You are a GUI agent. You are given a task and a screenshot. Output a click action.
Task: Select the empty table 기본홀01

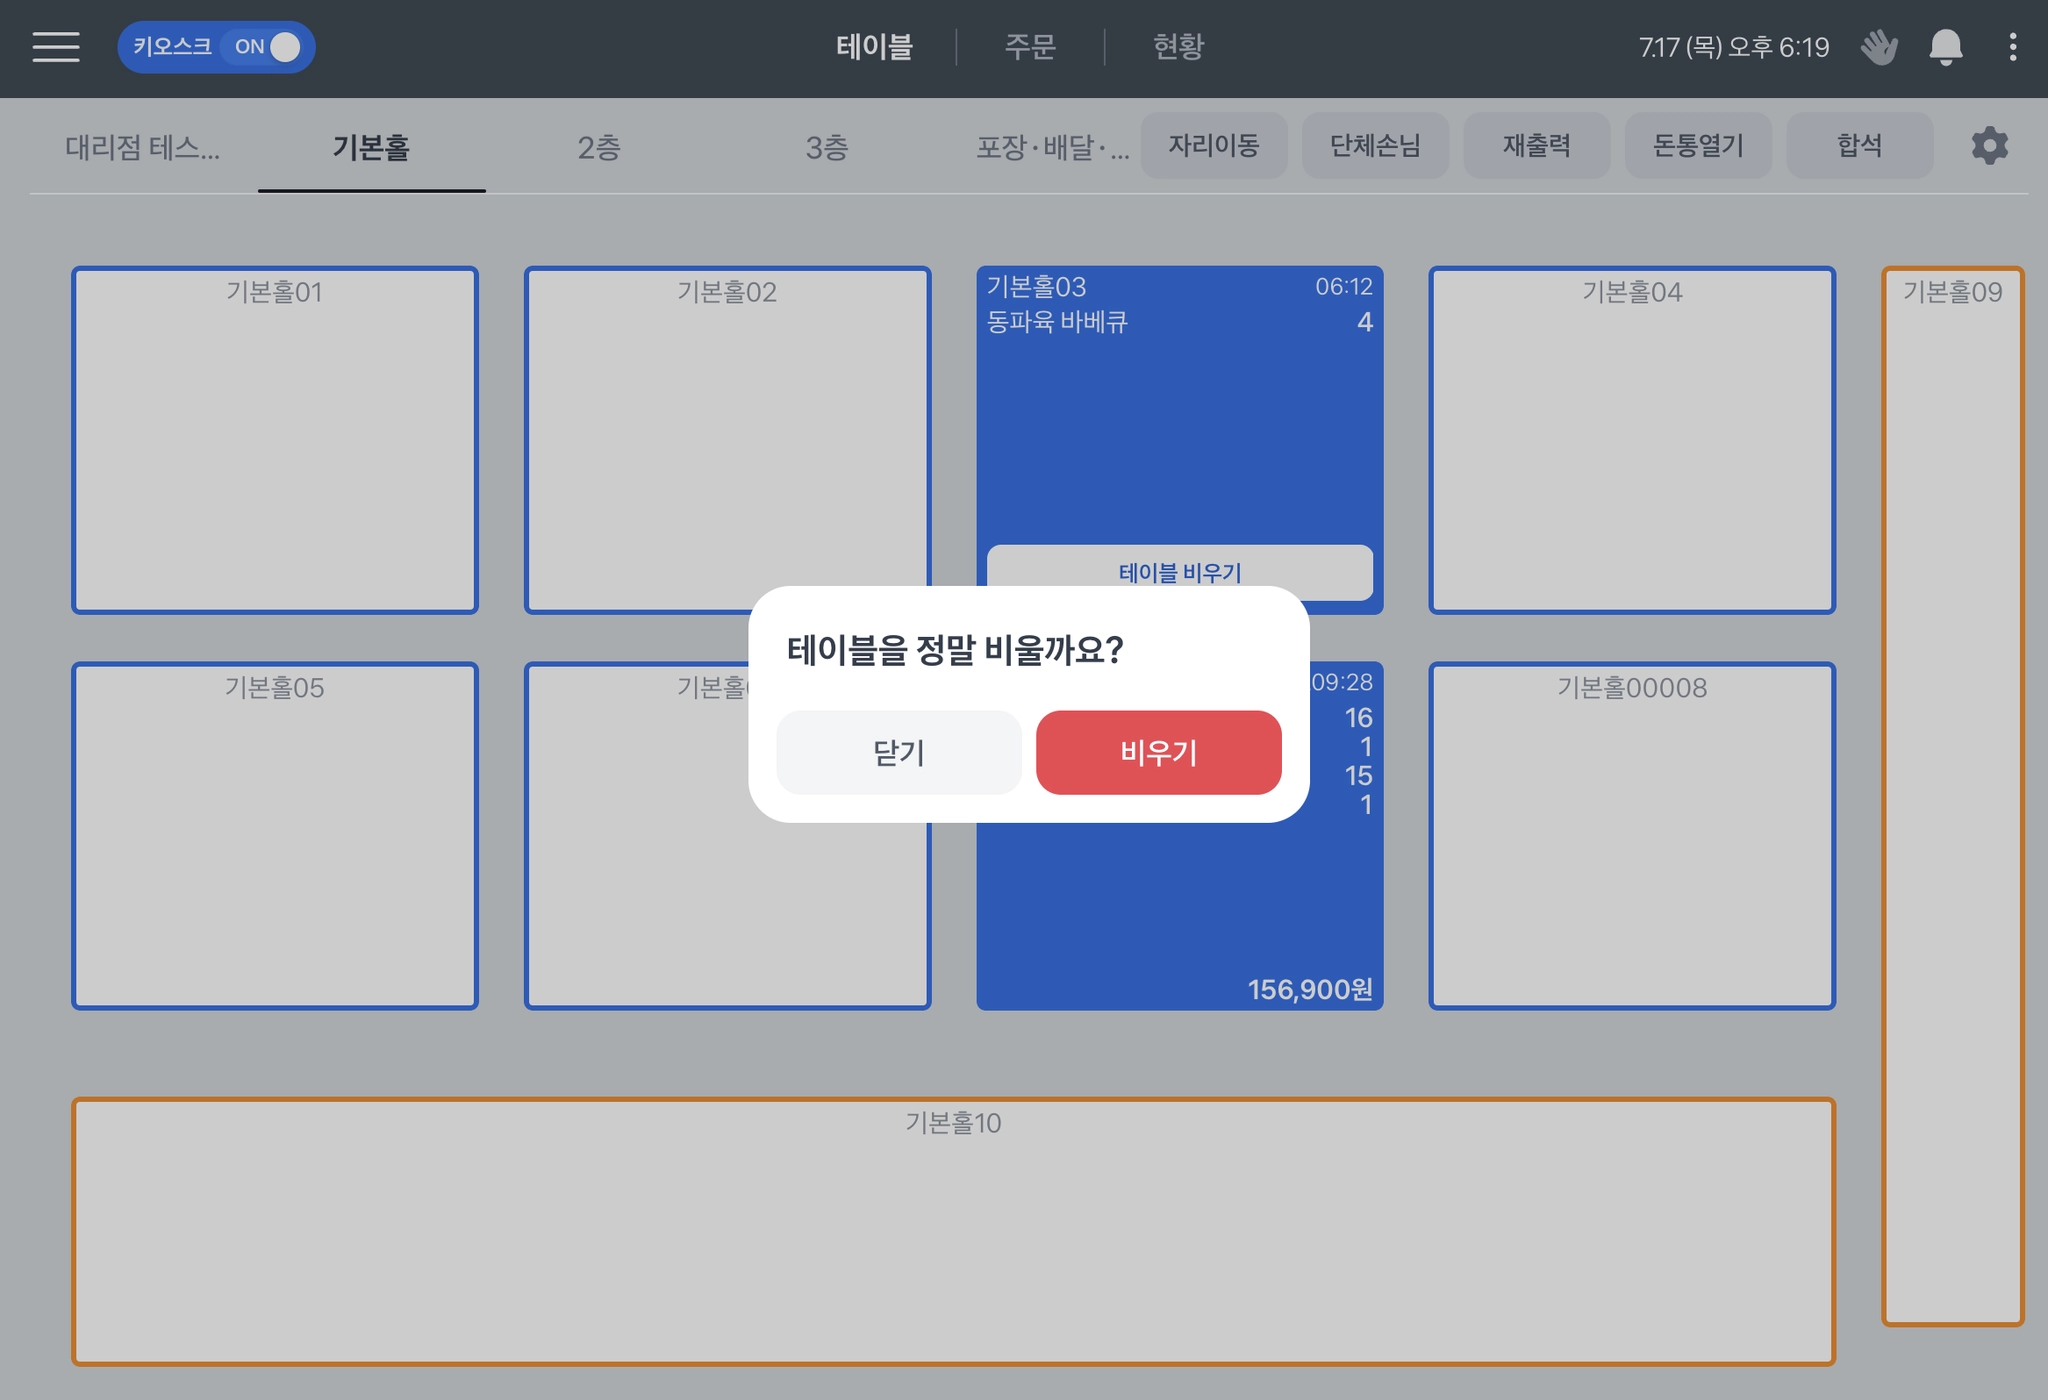(x=275, y=440)
